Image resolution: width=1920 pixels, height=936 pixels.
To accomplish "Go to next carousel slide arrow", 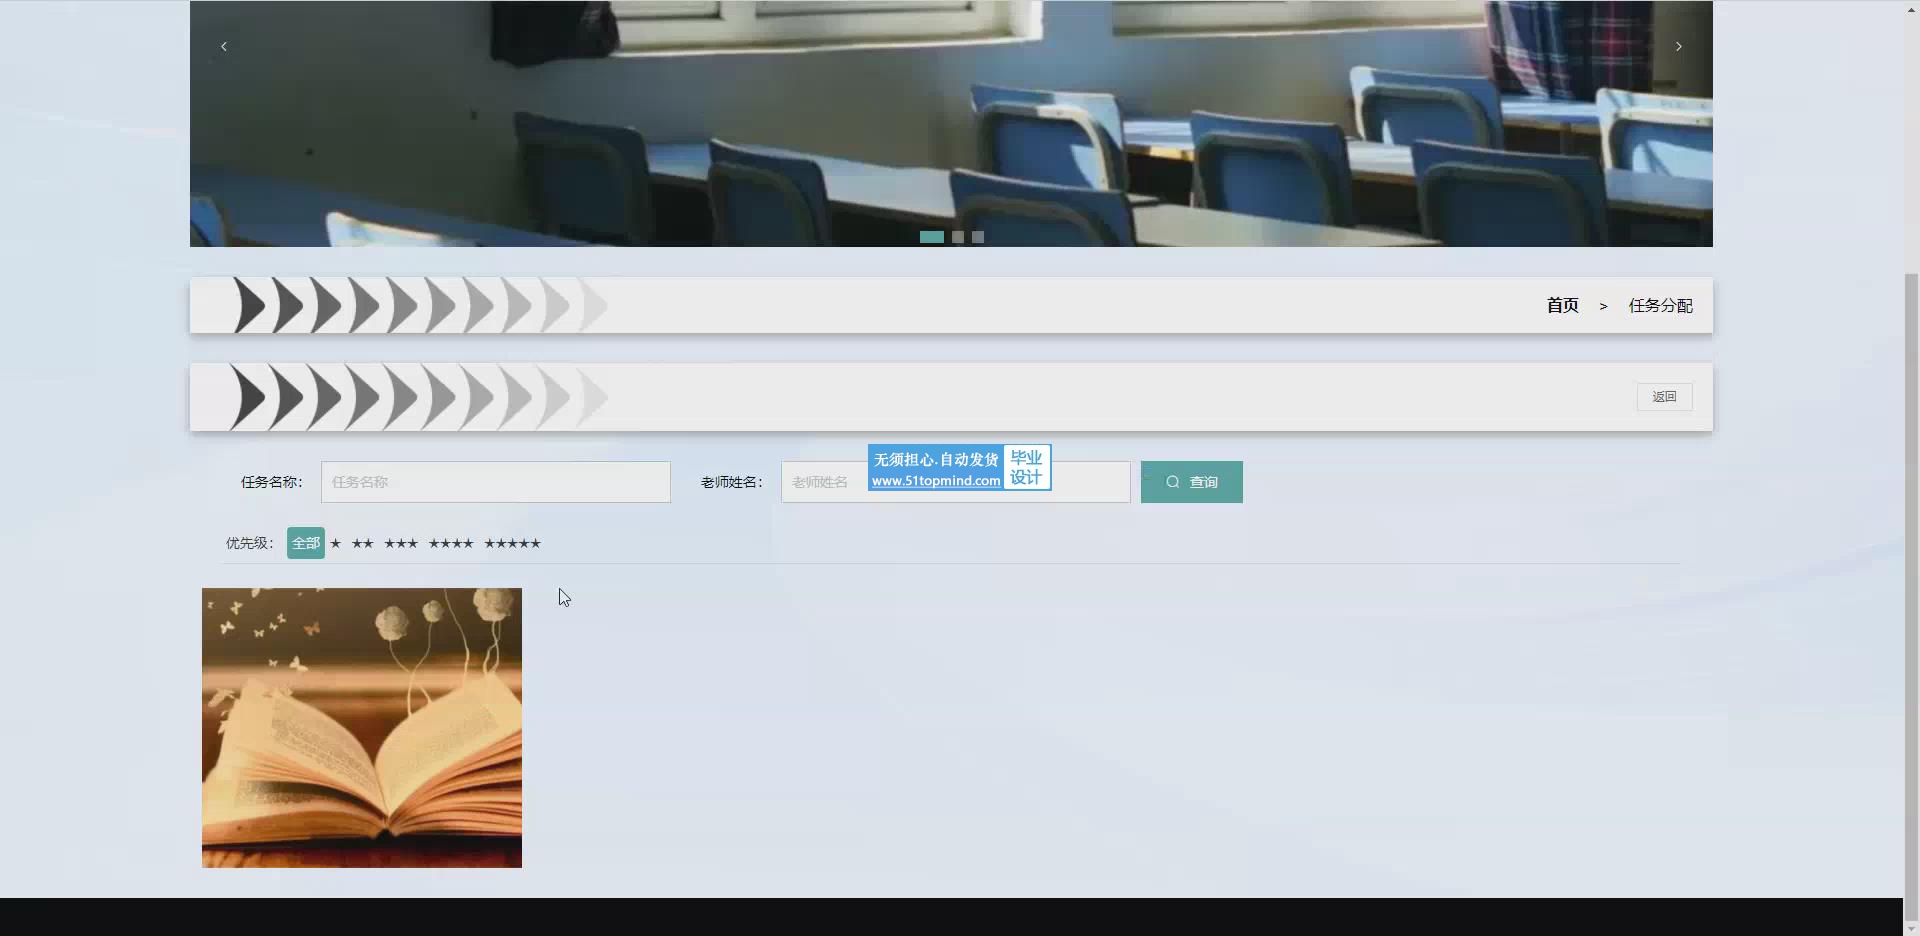I will (1679, 46).
